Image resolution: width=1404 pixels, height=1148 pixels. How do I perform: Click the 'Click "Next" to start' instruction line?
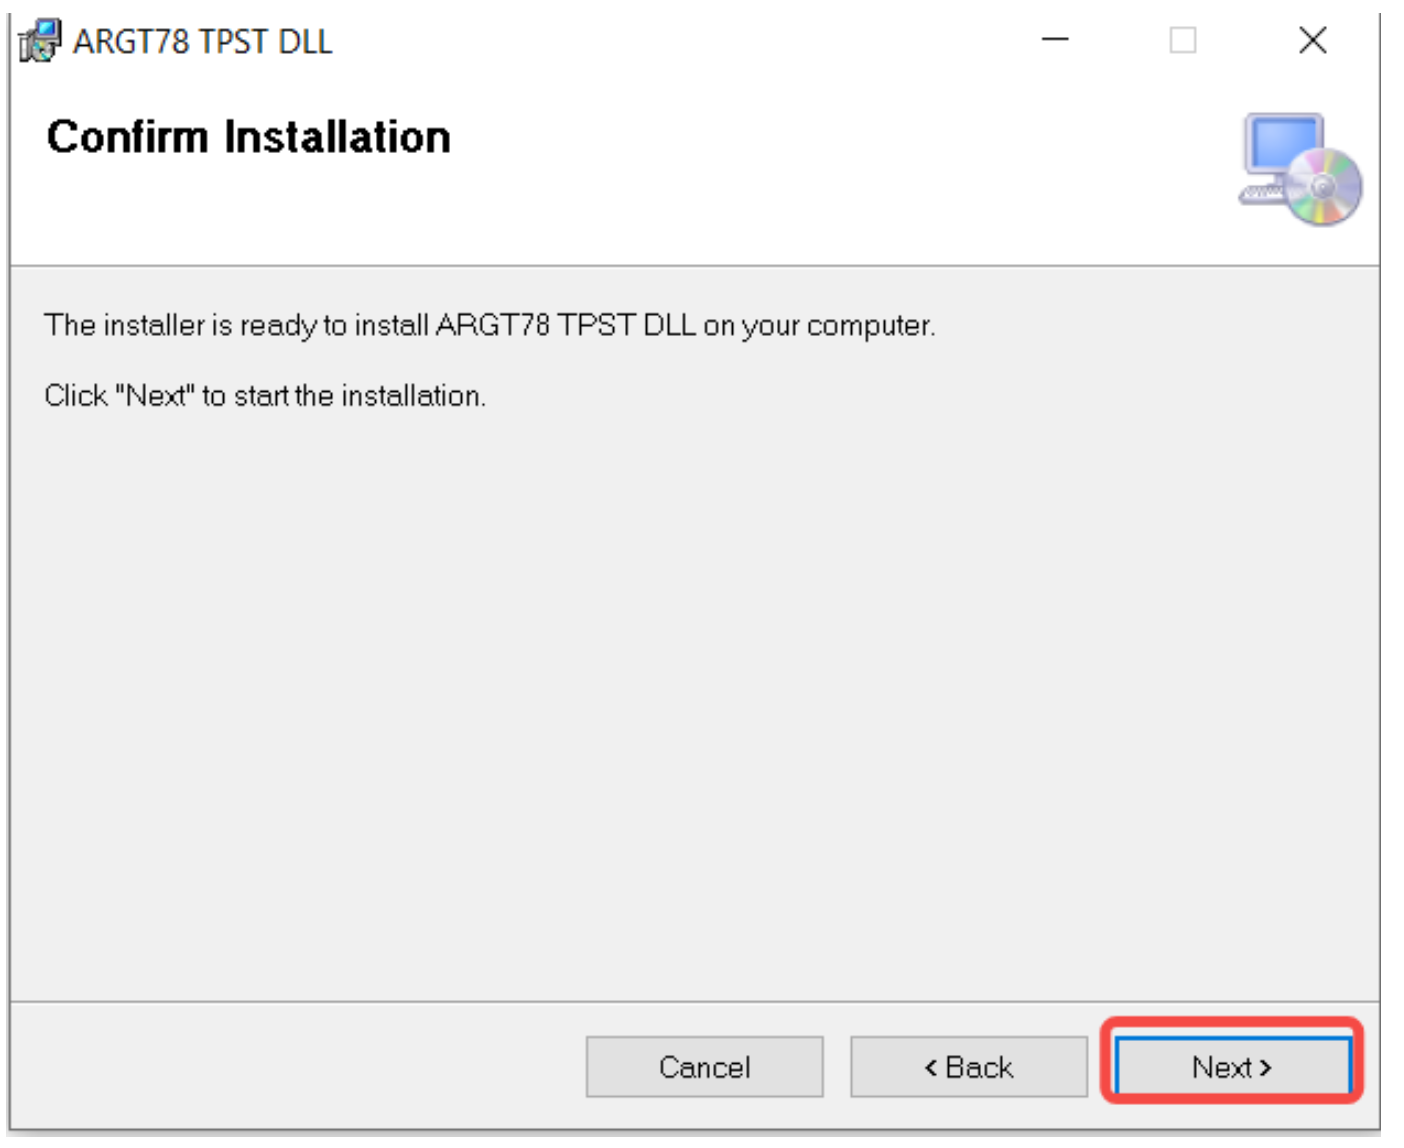click(265, 396)
